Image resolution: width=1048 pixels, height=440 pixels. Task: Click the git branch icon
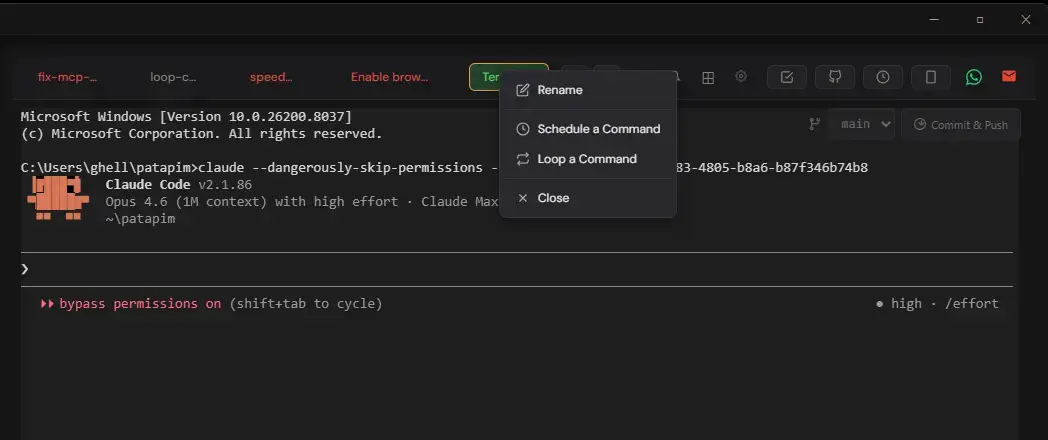tap(814, 124)
